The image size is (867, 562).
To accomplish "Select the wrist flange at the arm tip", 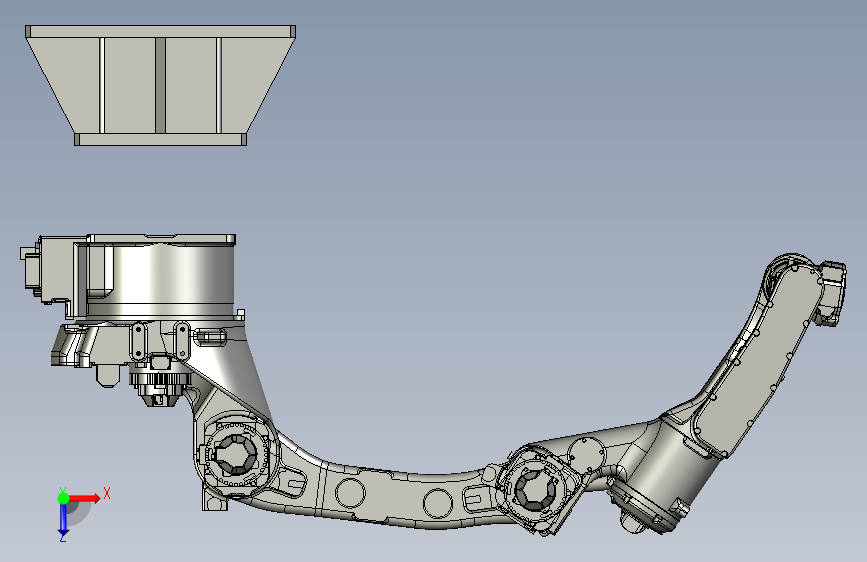I will (x=832, y=293).
